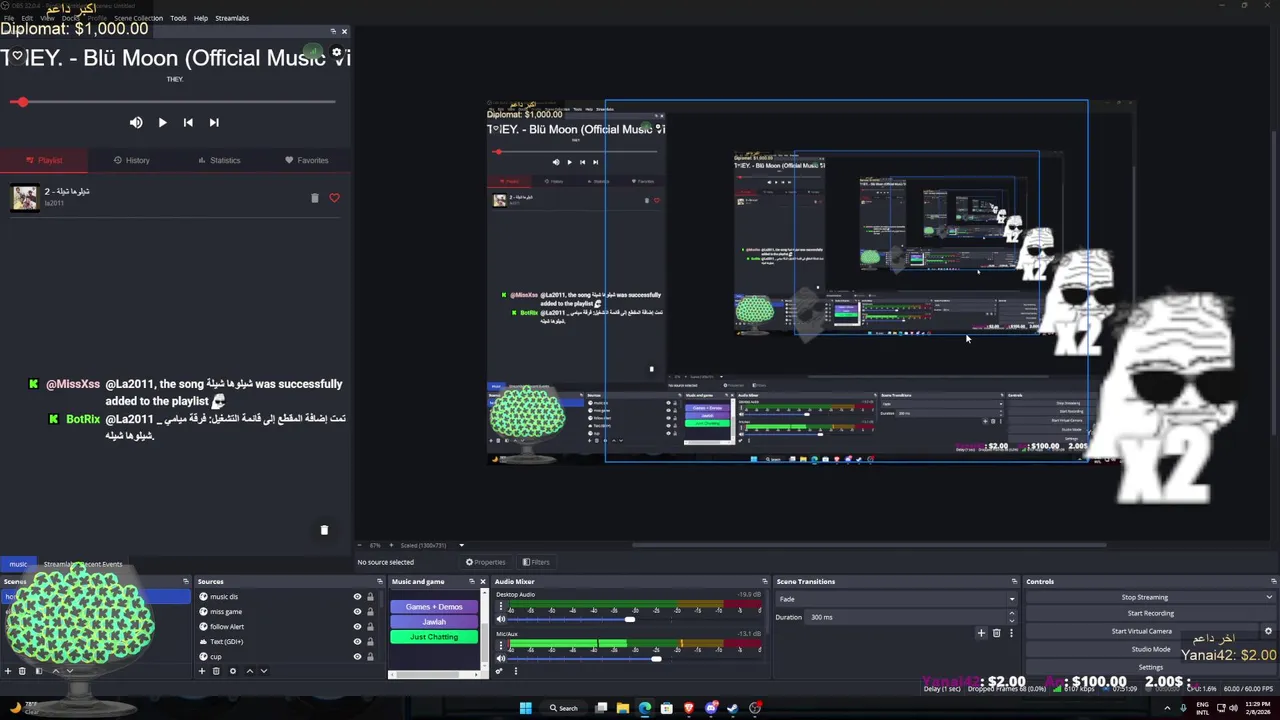
Task: Toggle visibility of music dis source
Action: pos(357,597)
